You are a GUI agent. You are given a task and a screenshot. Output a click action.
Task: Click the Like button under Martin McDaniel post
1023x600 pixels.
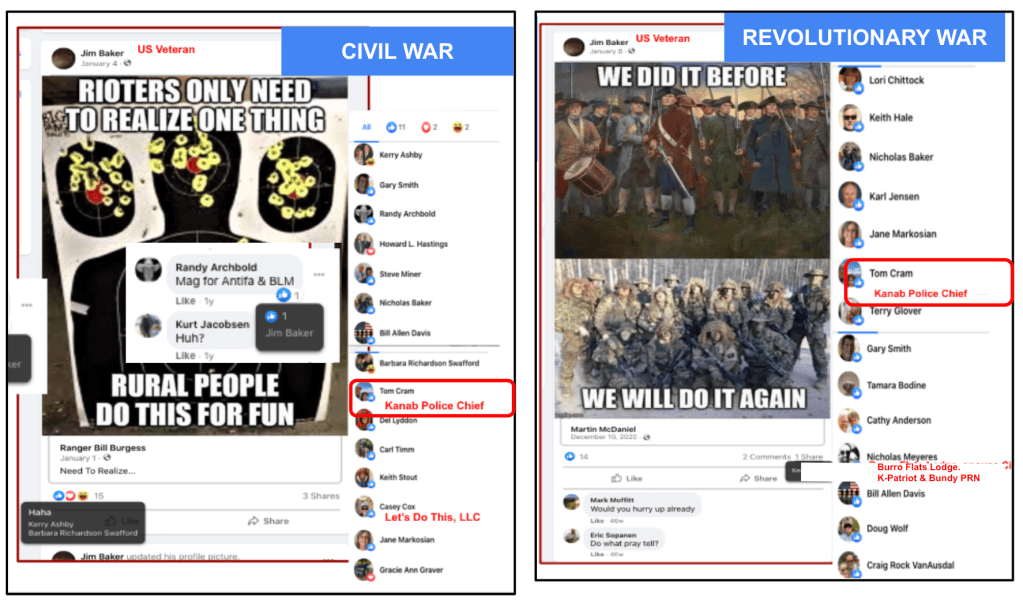tap(626, 478)
